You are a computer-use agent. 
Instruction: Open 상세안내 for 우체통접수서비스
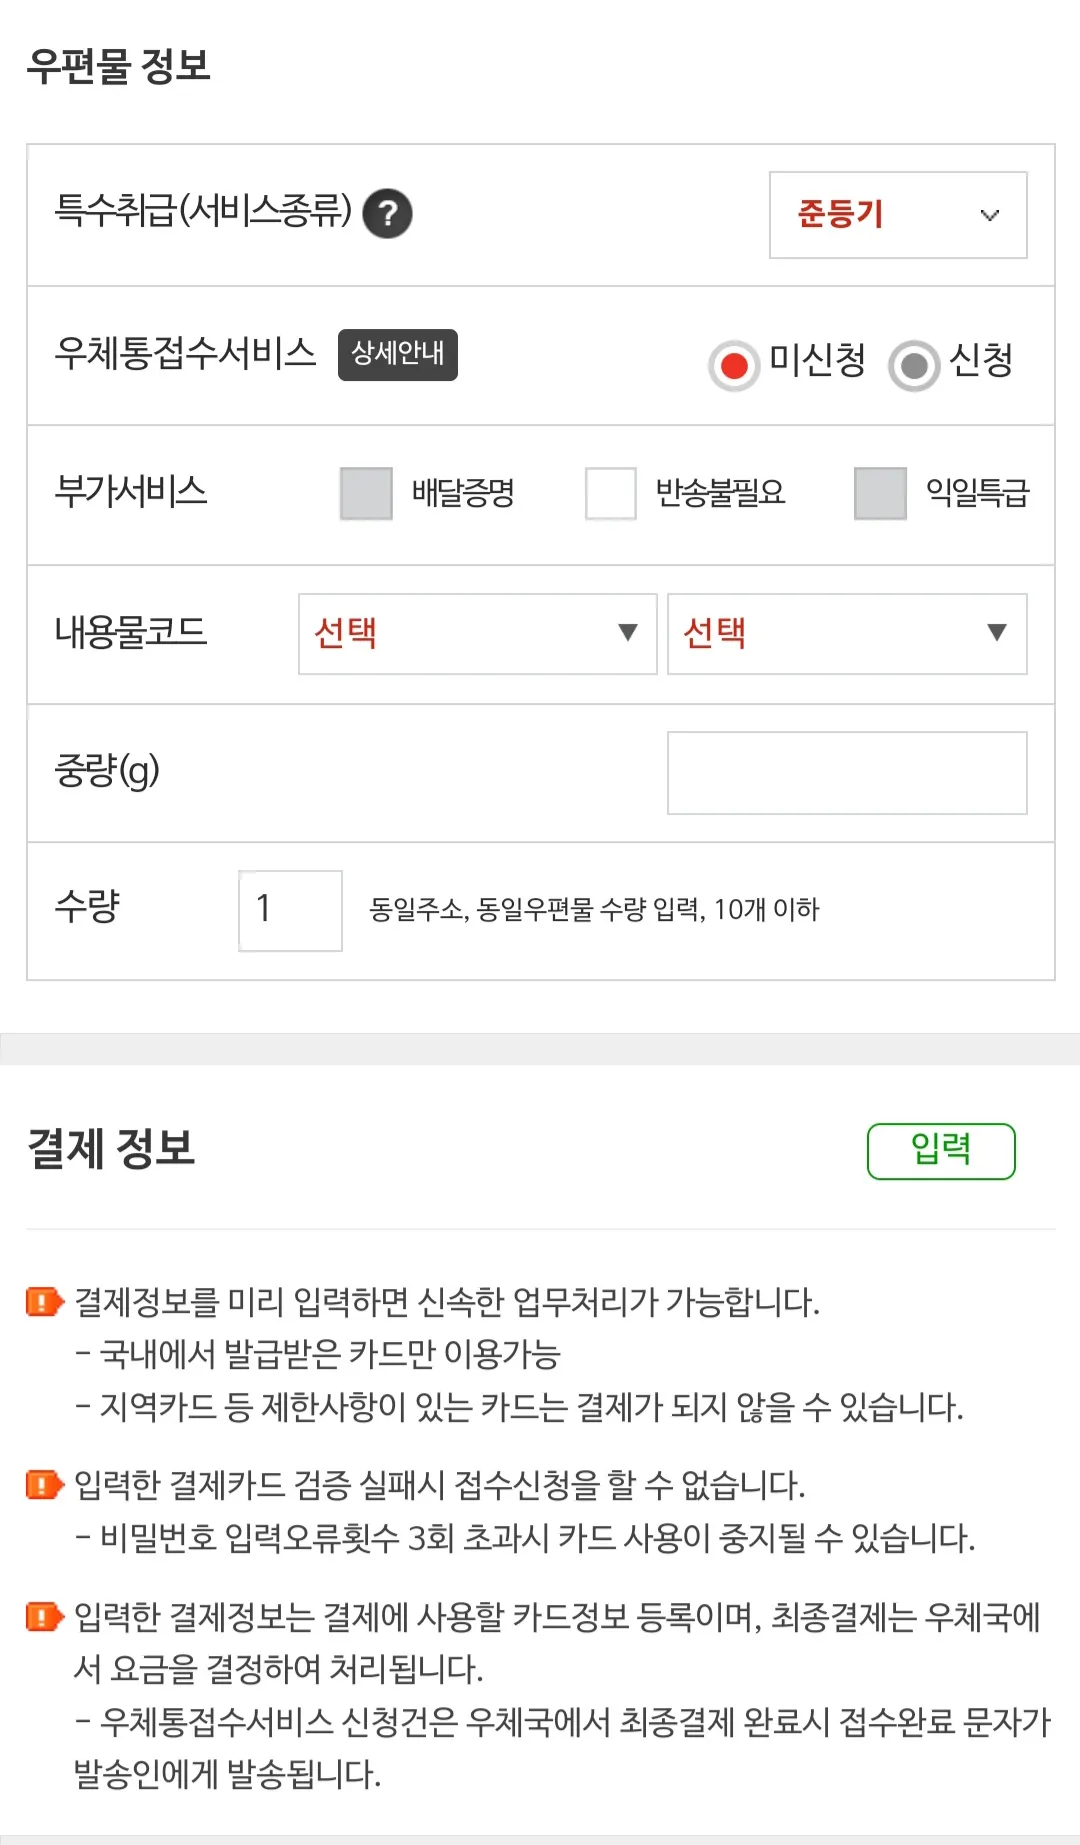tap(397, 355)
